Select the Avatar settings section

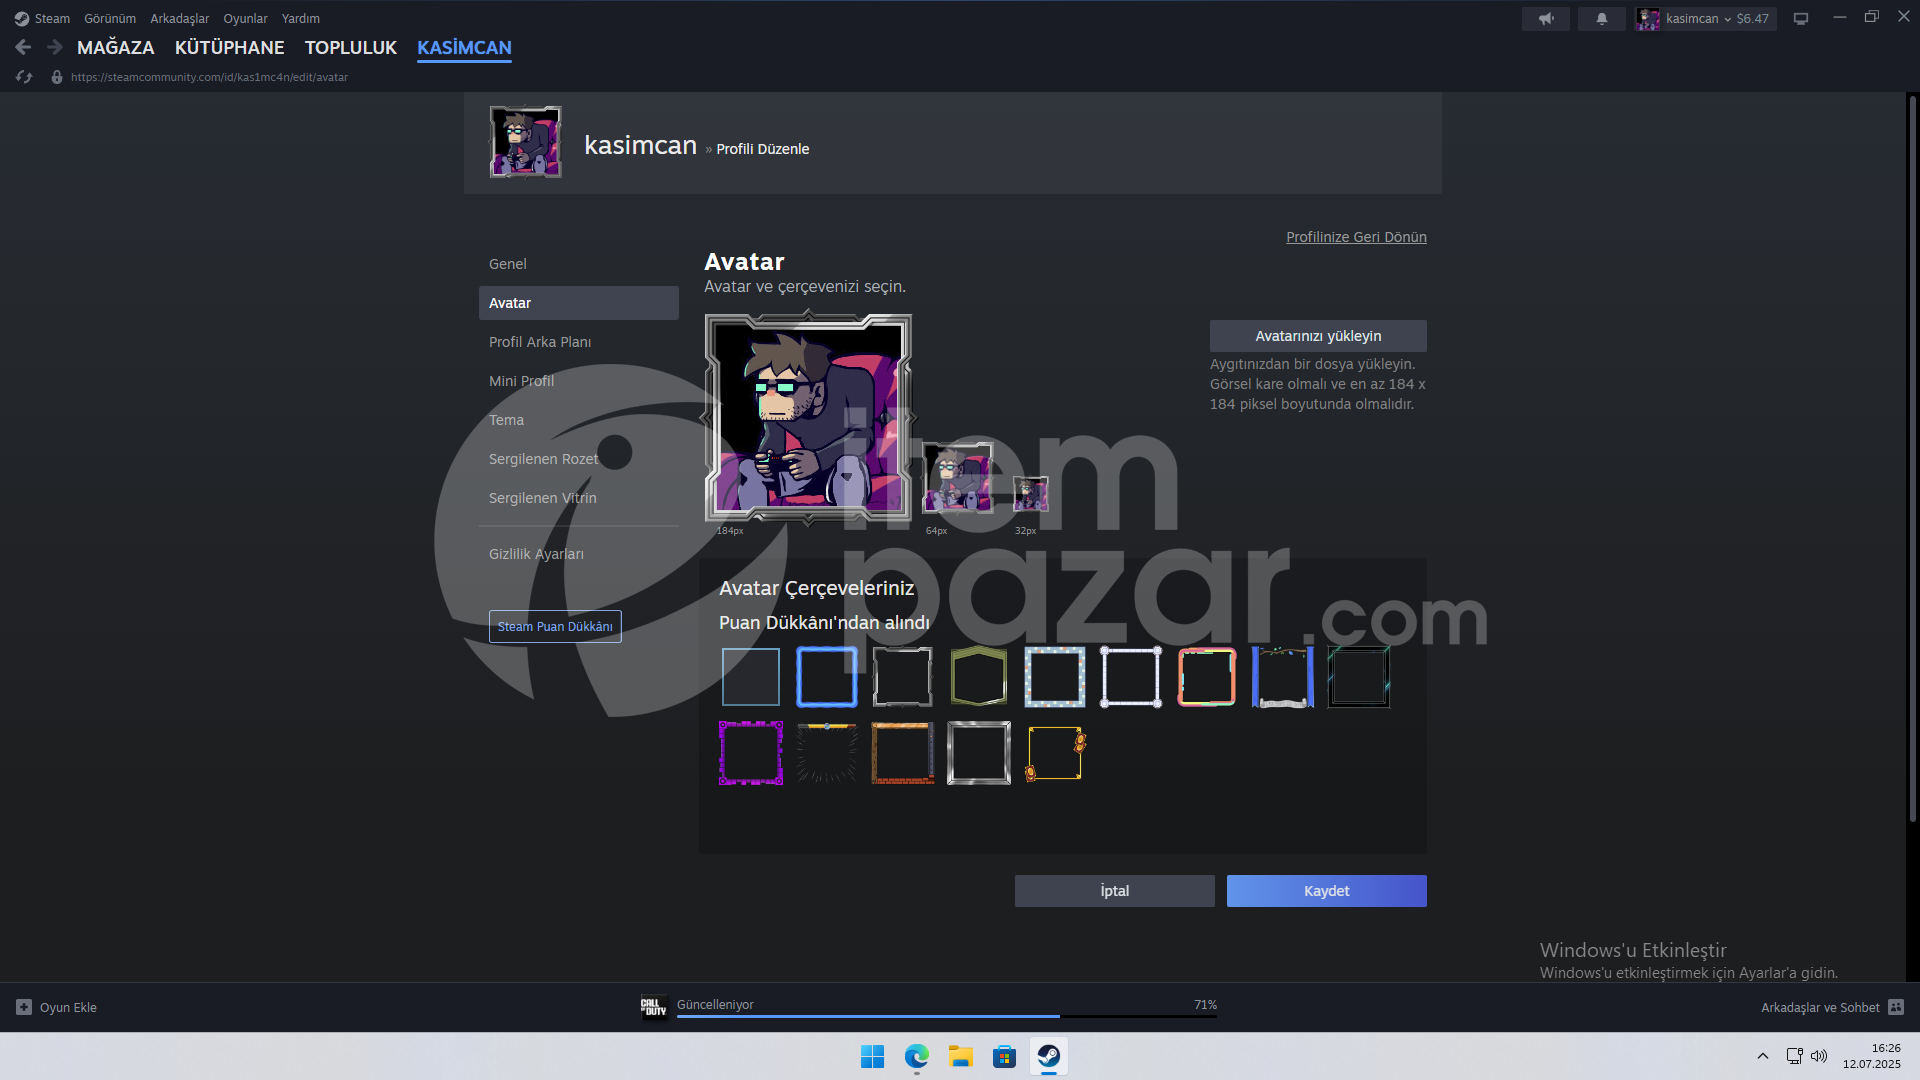point(579,303)
